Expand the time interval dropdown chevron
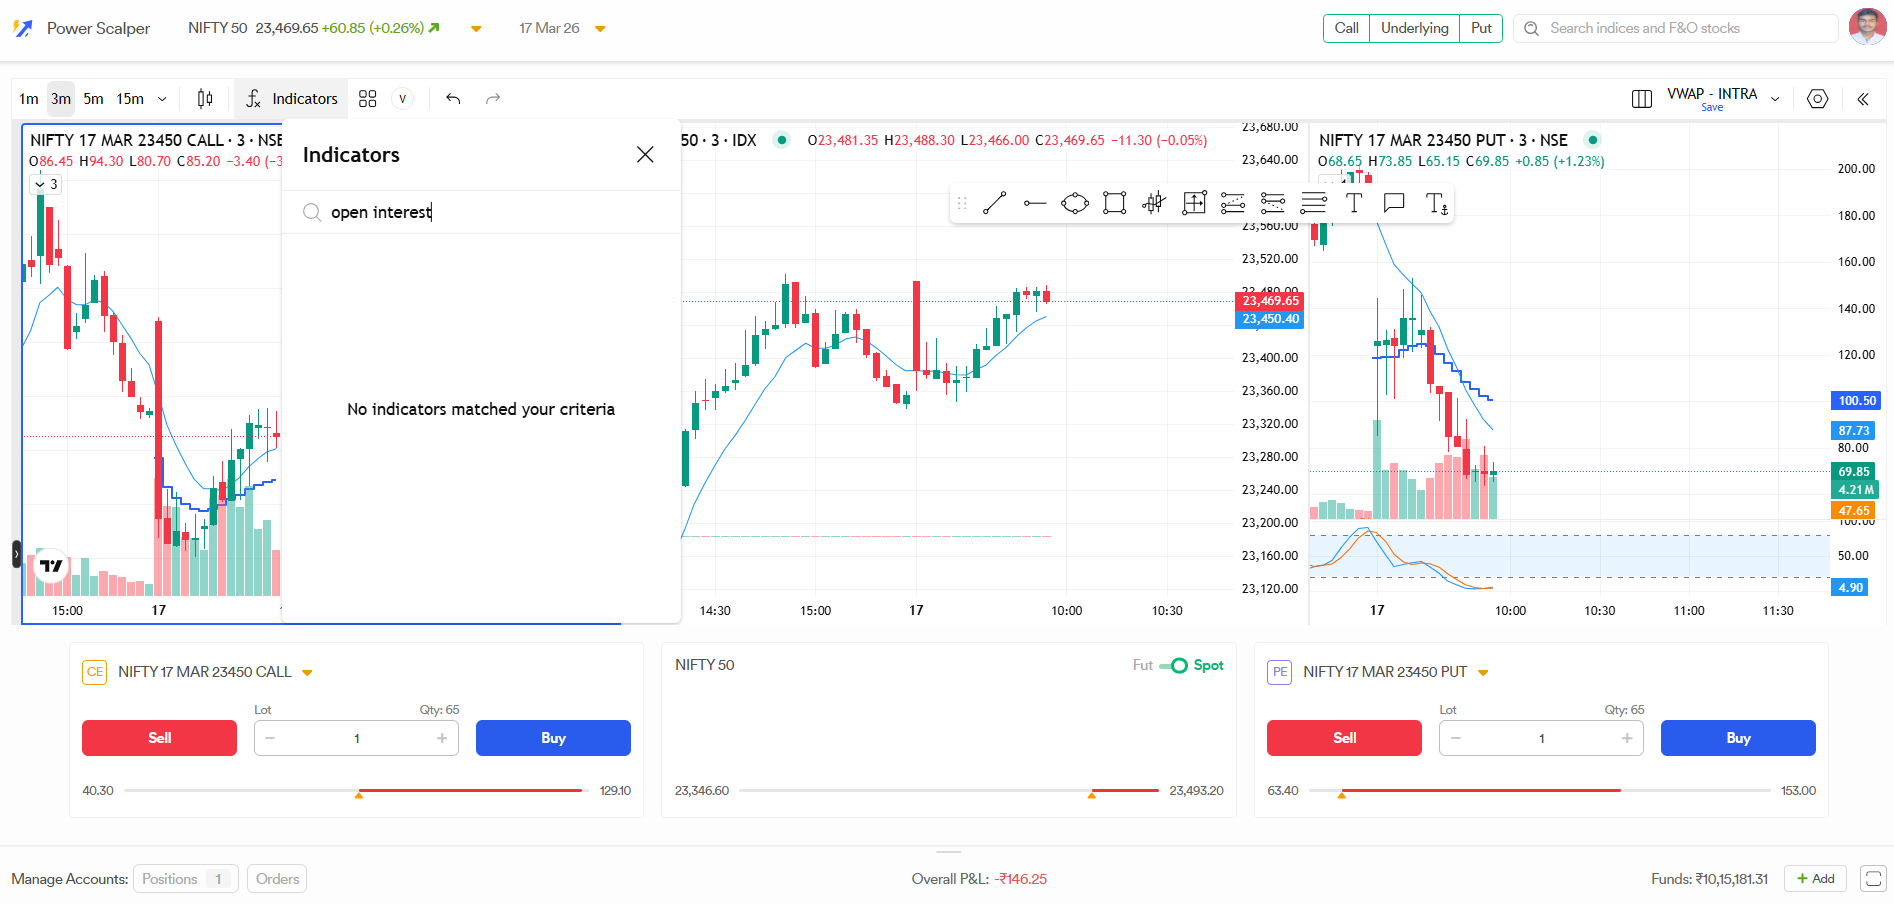This screenshot has width=1894, height=904. pyautogui.click(x=162, y=99)
